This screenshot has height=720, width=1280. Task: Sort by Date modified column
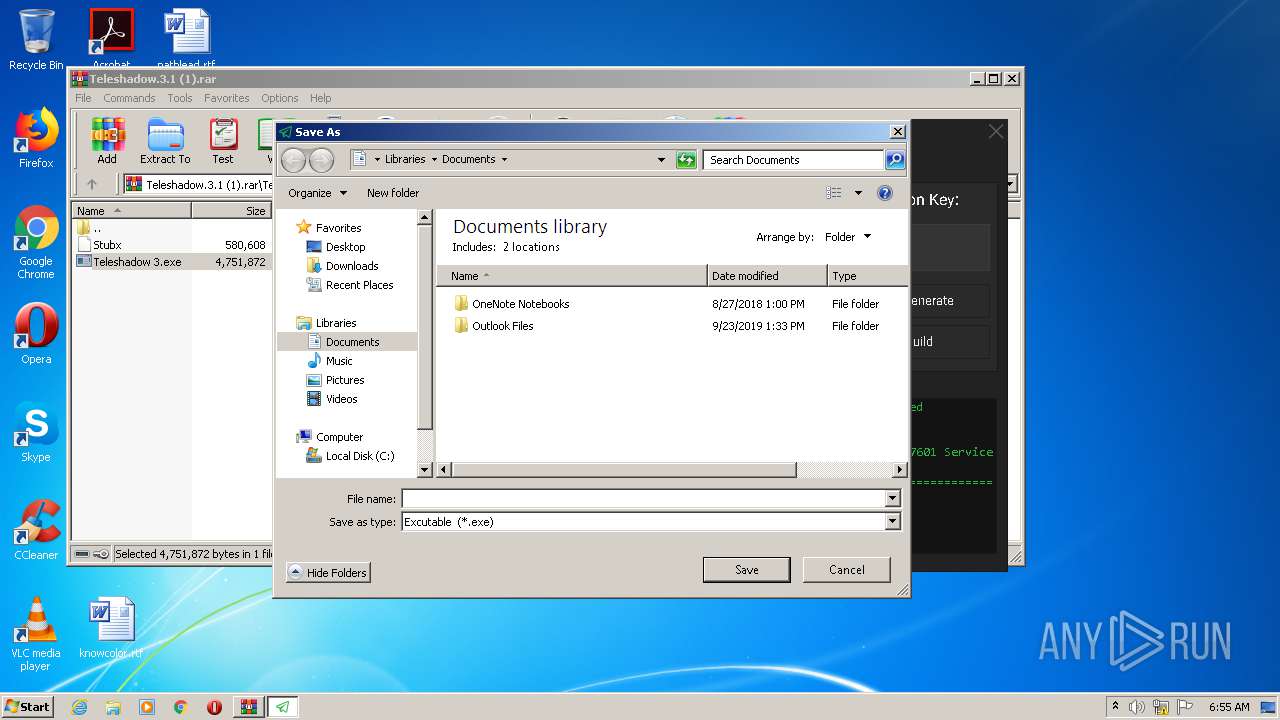pyautogui.click(x=767, y=276)
